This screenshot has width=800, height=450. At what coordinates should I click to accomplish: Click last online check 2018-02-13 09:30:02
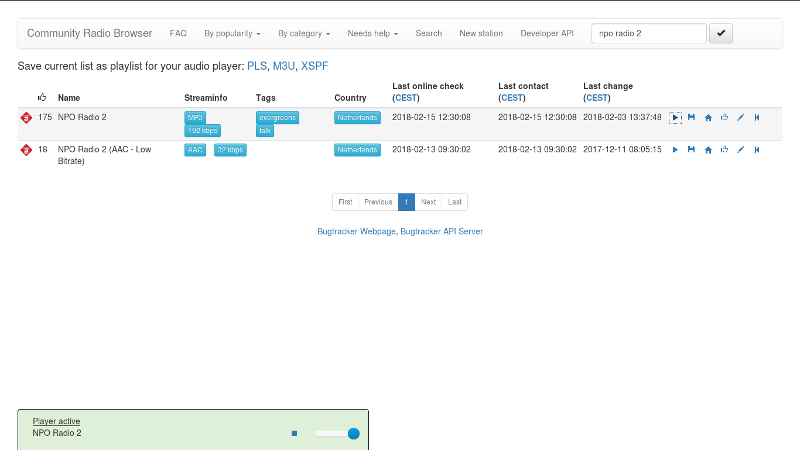pyautogui.click(x=431, y=149)
